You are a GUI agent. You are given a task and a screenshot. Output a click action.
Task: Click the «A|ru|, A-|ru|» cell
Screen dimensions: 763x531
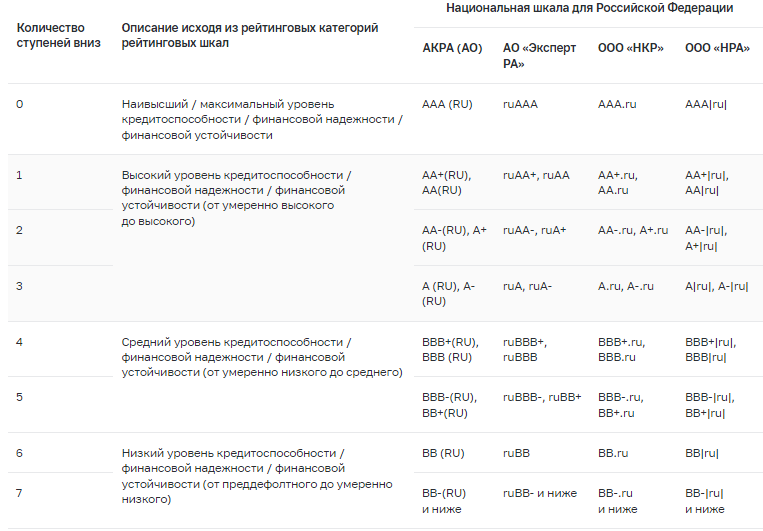[x=717, y=286]
